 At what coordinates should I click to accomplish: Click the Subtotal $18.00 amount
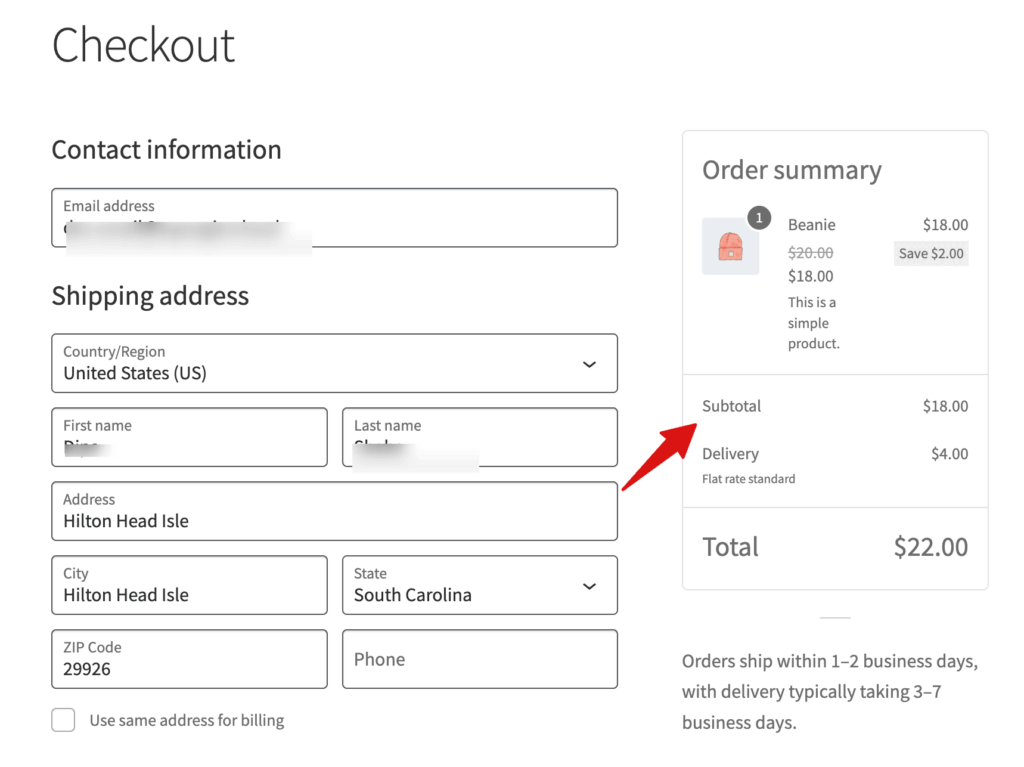tap(945, 406)
